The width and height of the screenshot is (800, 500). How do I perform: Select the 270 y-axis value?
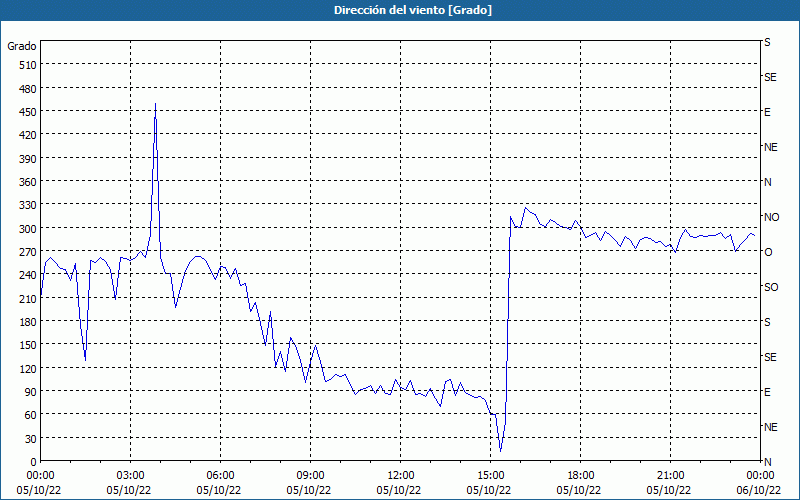[29, 252]
